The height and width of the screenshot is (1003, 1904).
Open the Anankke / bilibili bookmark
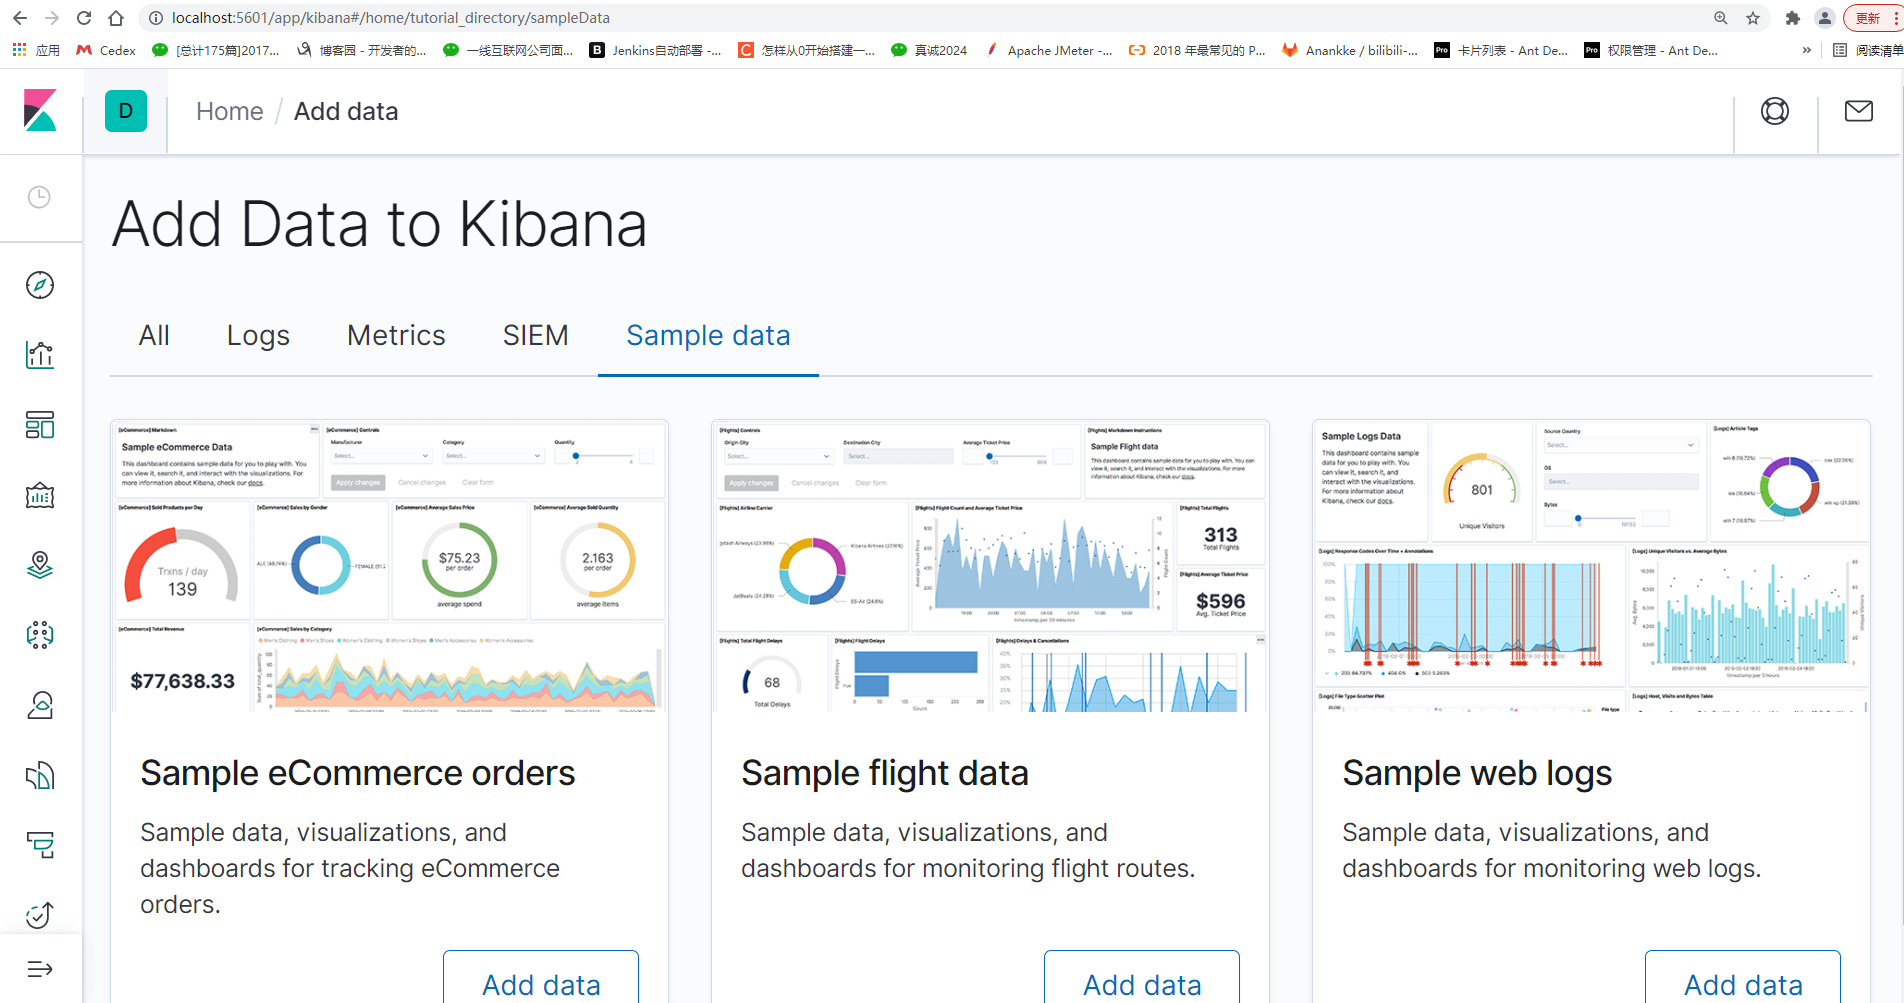1350,50
